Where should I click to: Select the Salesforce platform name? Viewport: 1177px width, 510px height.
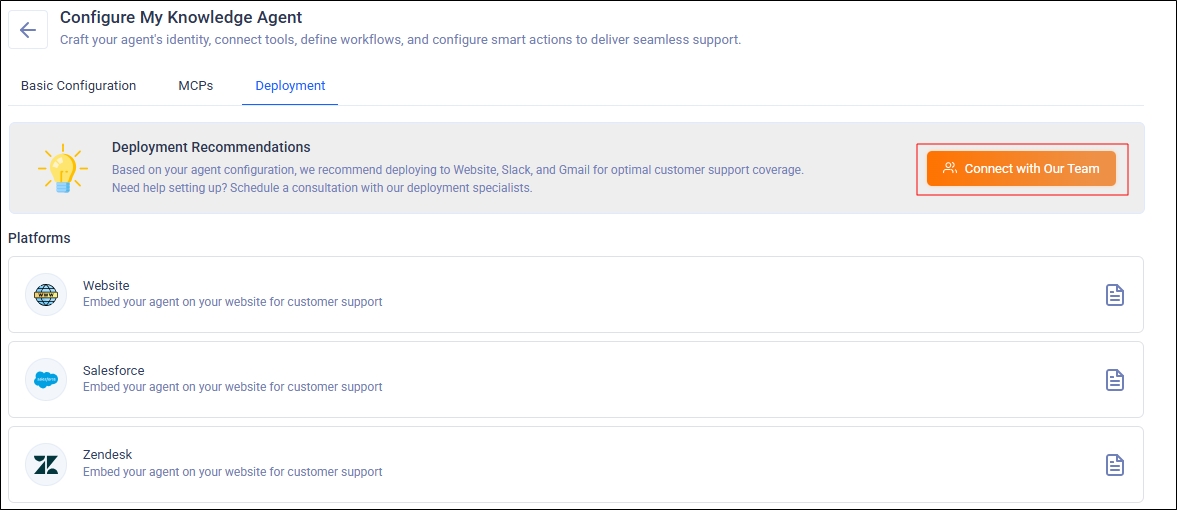coord(113,371)
